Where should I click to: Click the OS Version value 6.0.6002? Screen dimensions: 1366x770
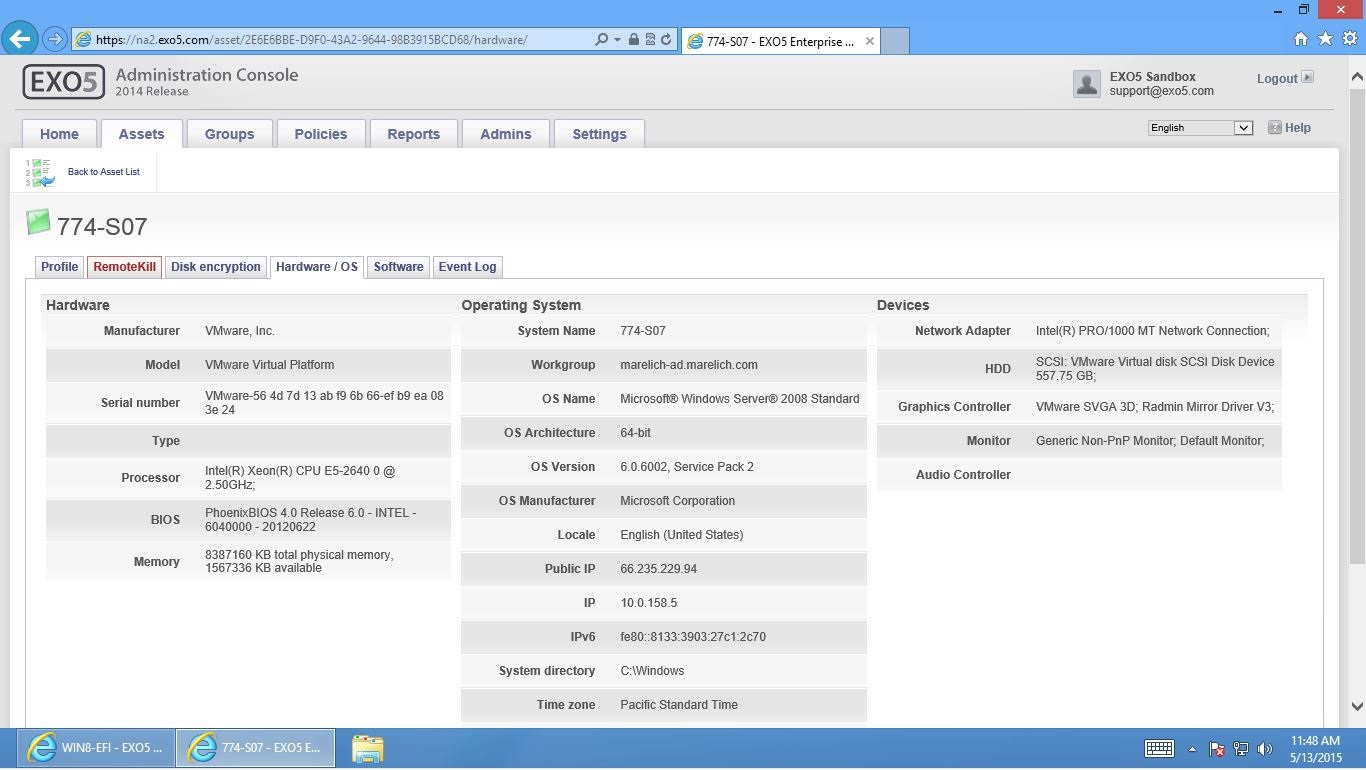tap(687, 467)
